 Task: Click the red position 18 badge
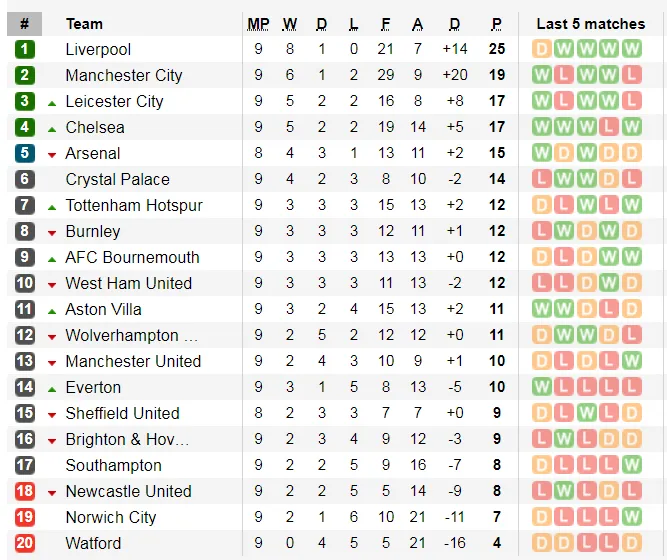pos(25,491)
